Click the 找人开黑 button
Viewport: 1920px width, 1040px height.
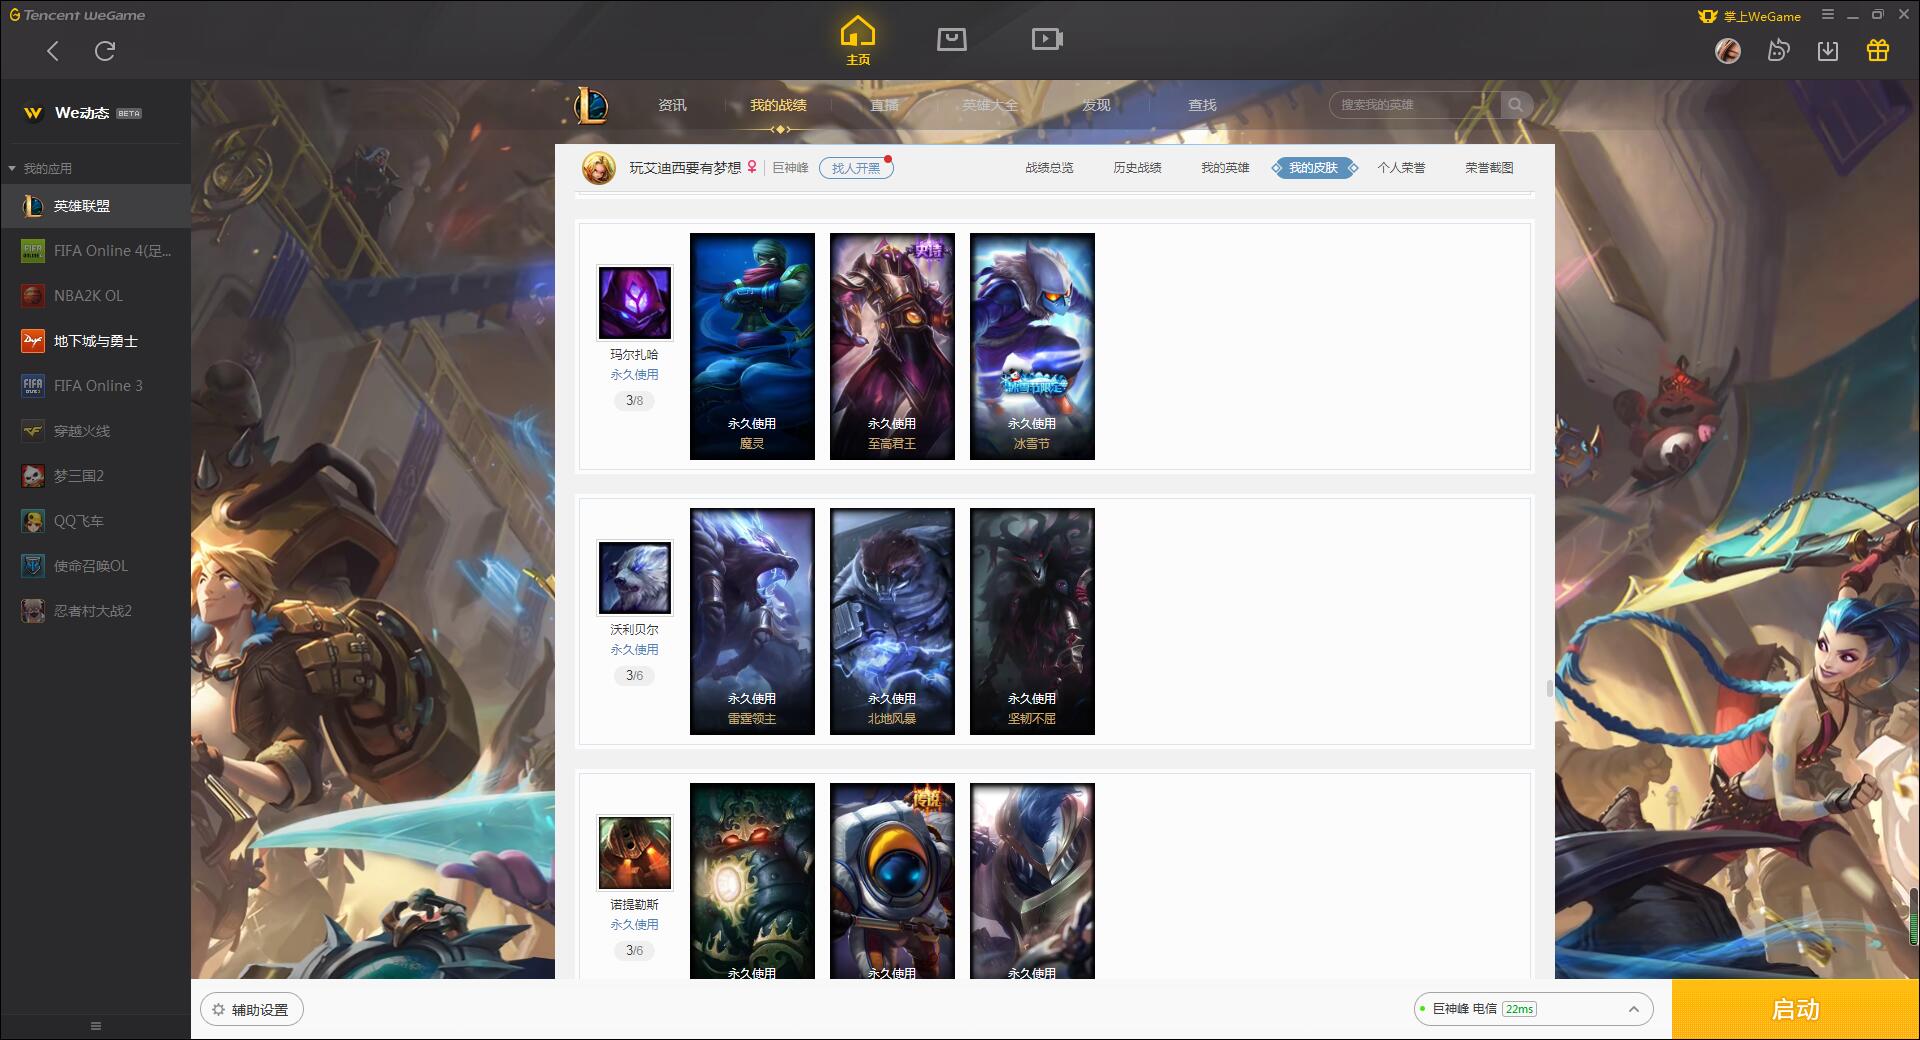(x=856, y=168)
